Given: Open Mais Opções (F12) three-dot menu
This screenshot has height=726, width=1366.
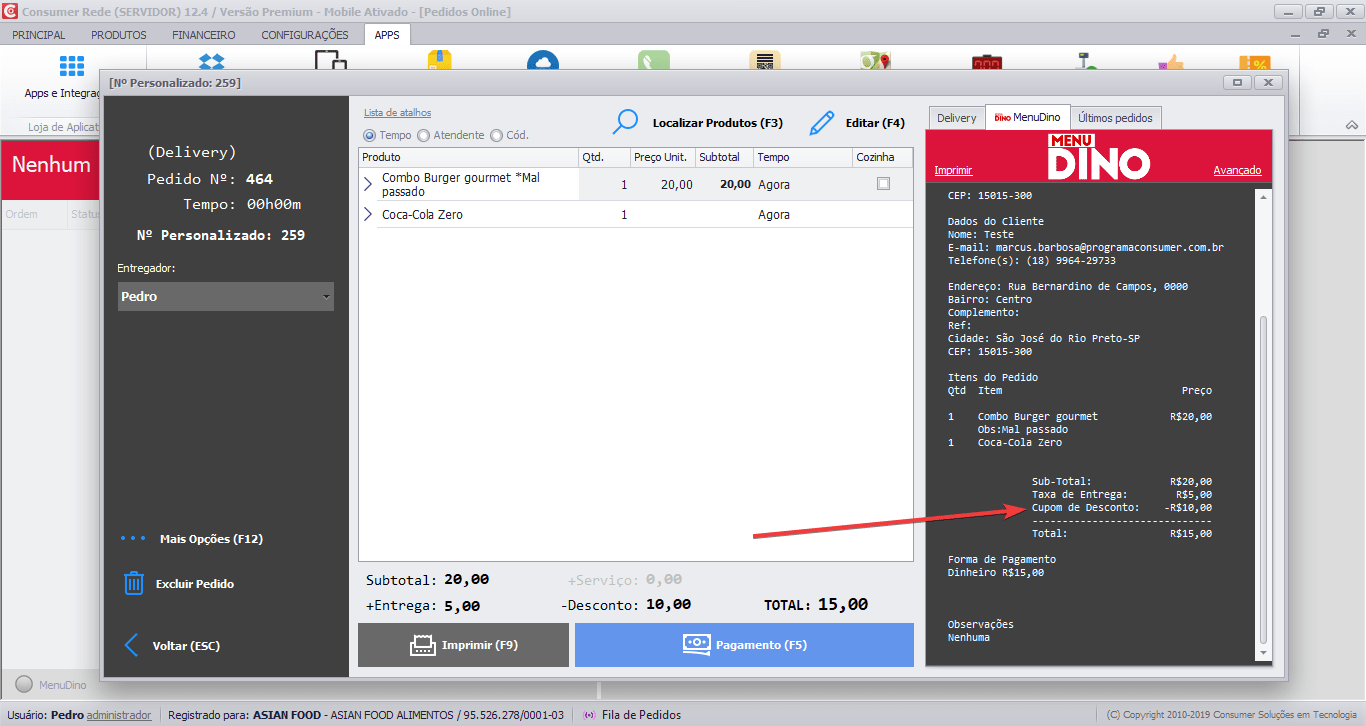Looking at the screenshot, I should pyautogui.click(x=133, y=539).
